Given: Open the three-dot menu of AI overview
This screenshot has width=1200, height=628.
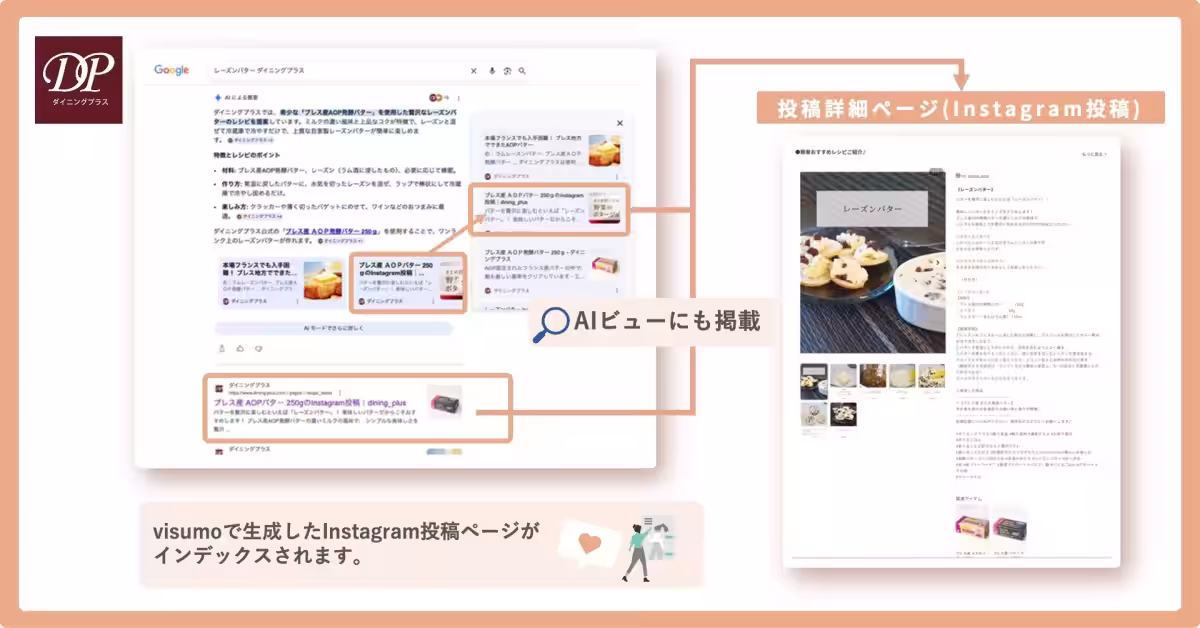Looking at the screenshot, I should point(459,97).
